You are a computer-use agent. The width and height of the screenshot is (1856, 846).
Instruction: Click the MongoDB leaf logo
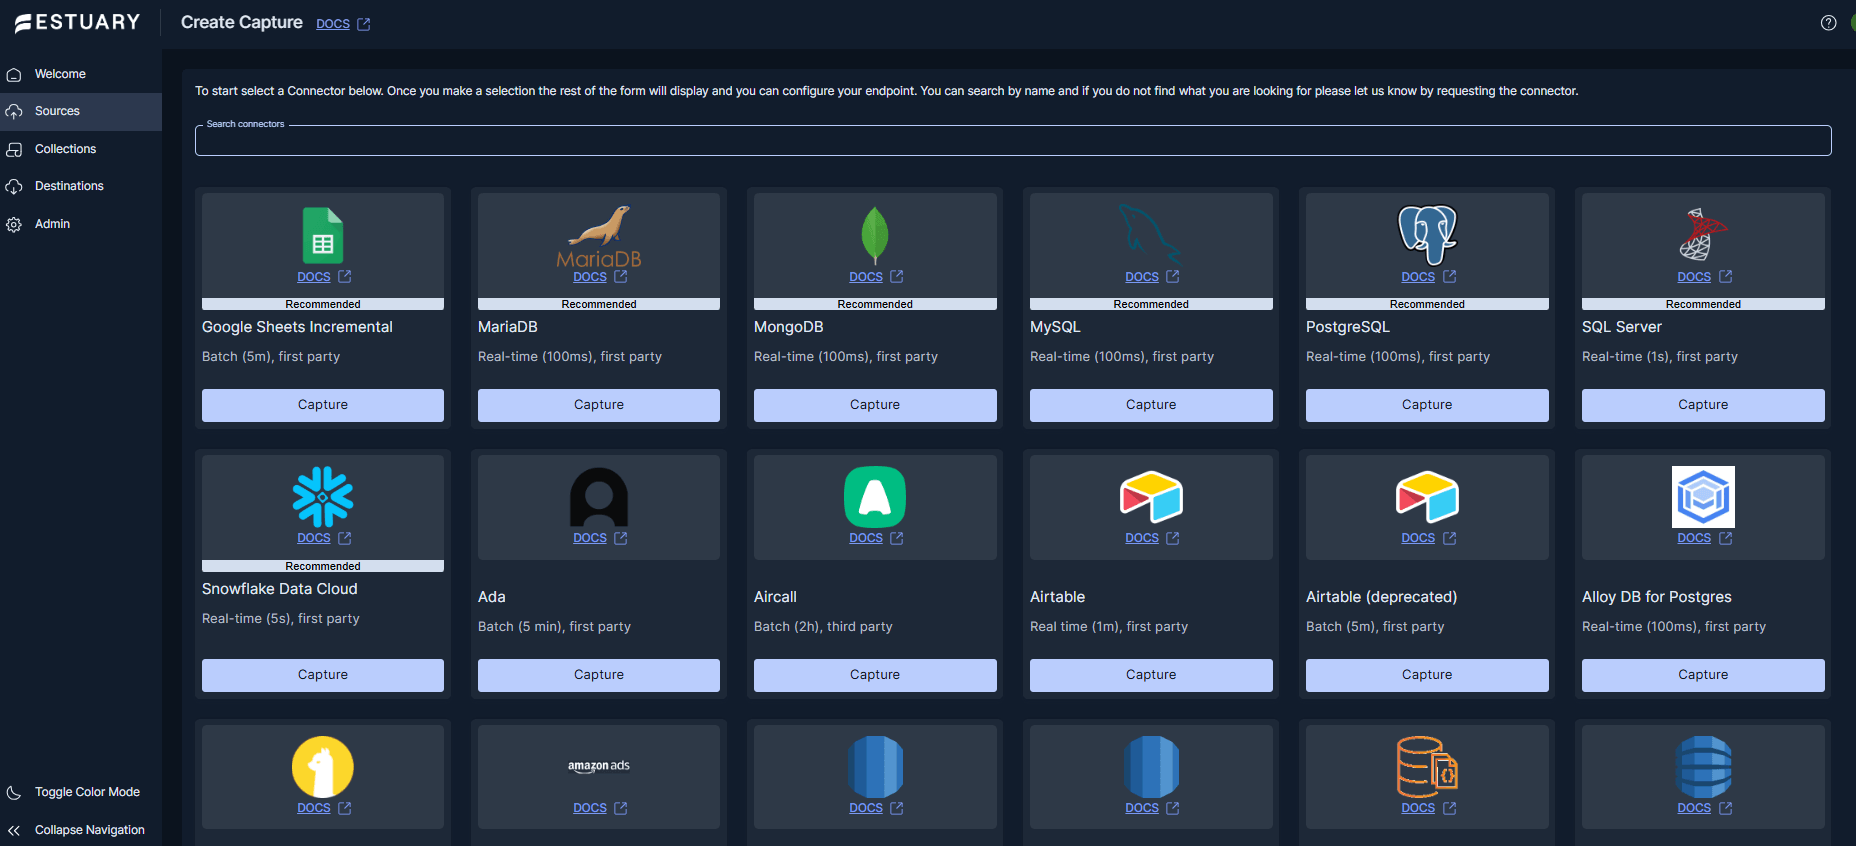pyautogui.click(x=874, y=236)
